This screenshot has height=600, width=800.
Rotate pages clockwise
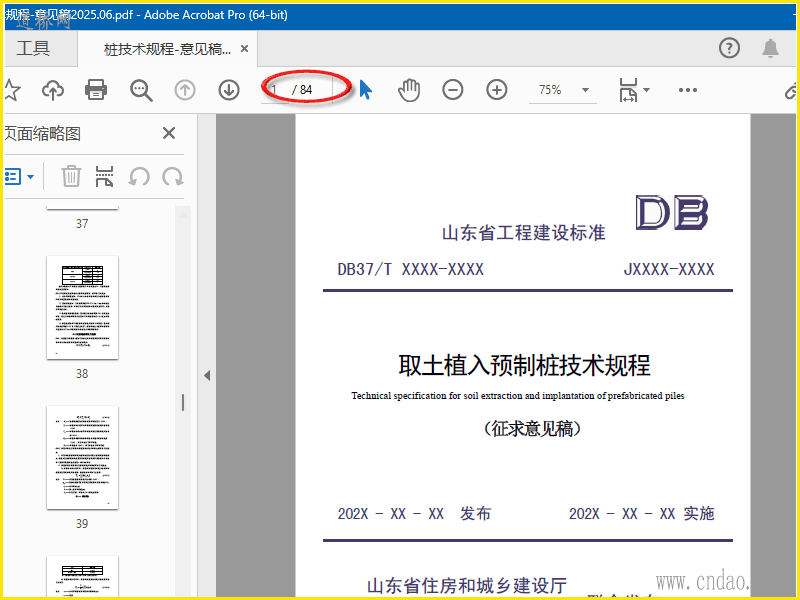[173, 177]
